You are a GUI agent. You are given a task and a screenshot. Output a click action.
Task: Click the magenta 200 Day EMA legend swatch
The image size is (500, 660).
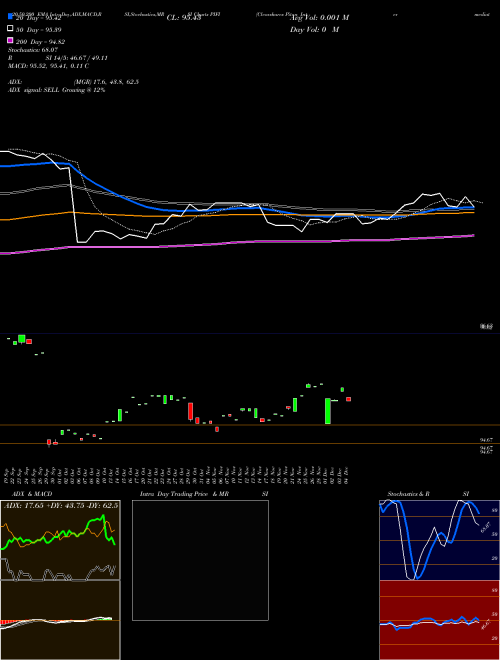click(x=10, y=40)
